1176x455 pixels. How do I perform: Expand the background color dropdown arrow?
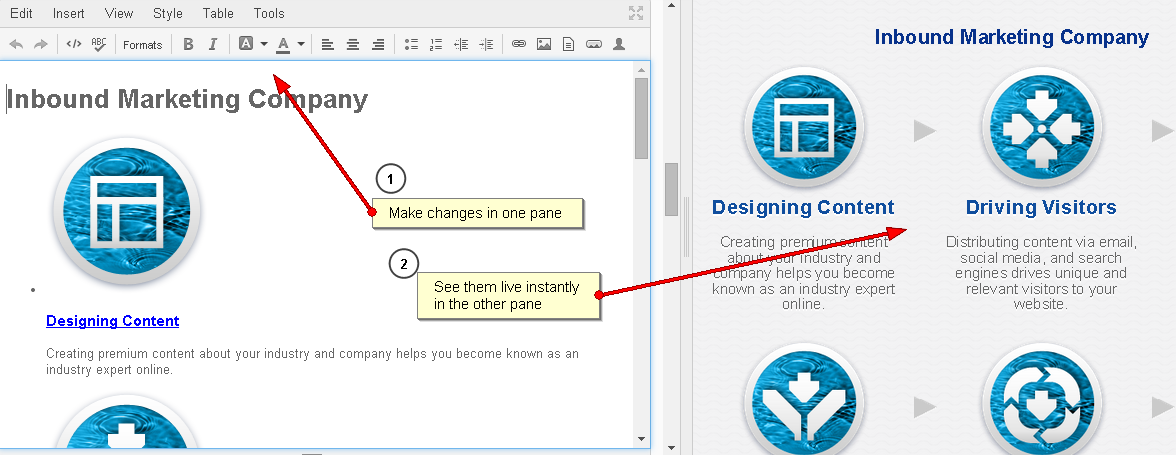[264, 44]
